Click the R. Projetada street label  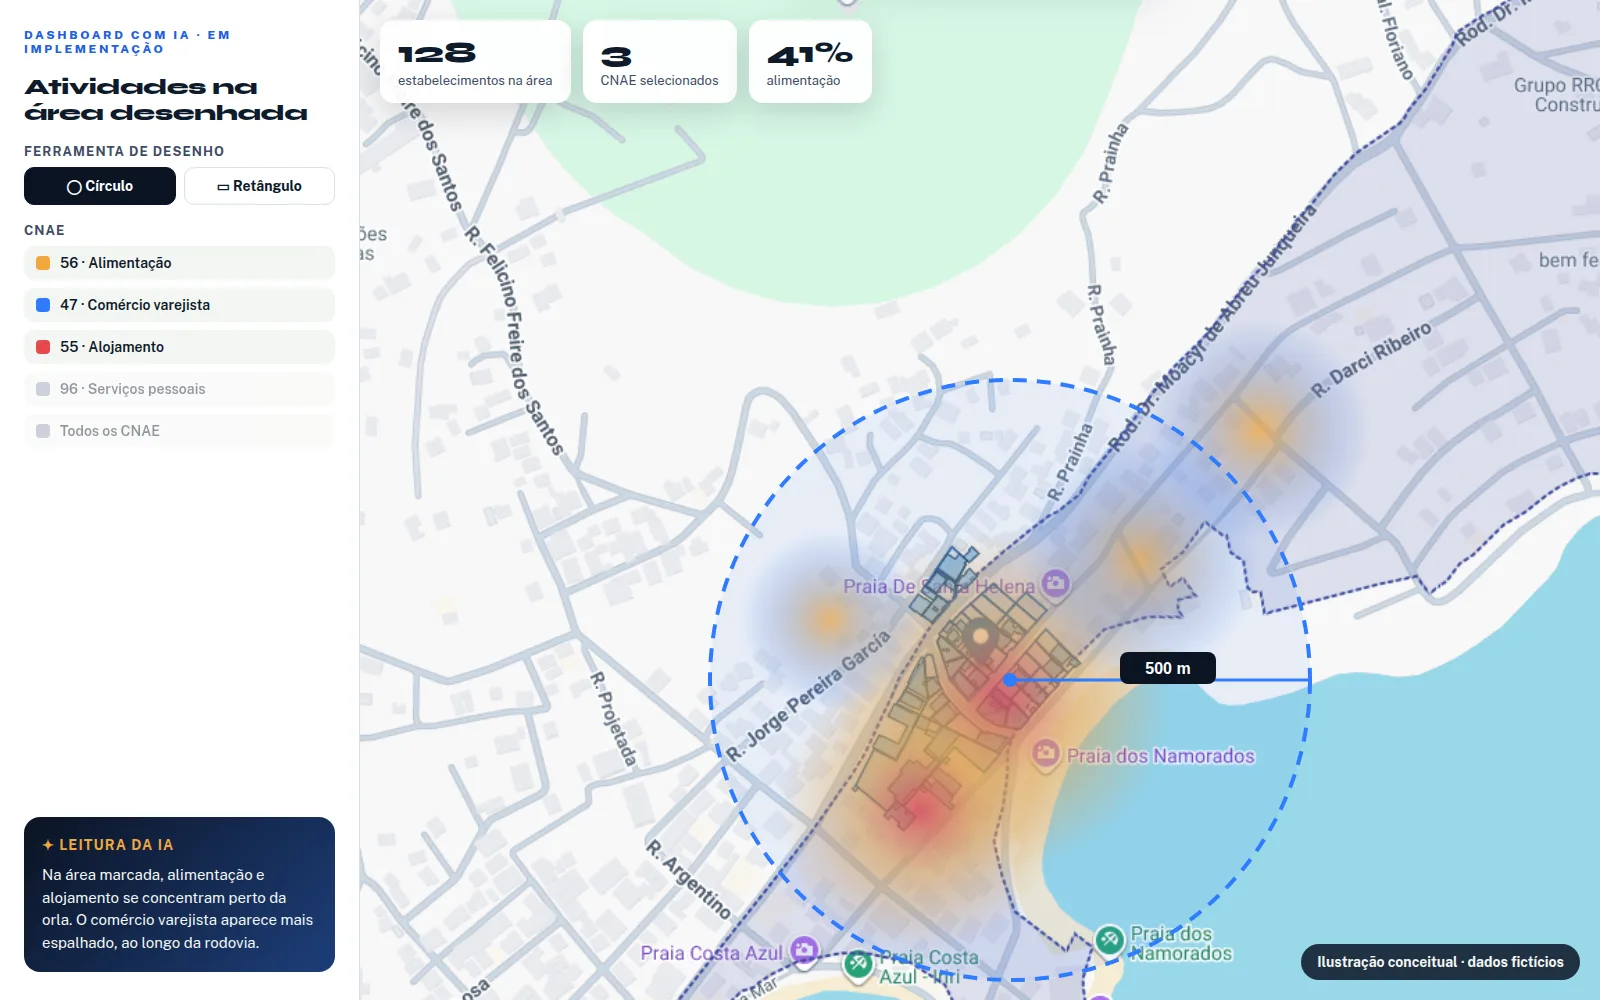click(613, 719)
